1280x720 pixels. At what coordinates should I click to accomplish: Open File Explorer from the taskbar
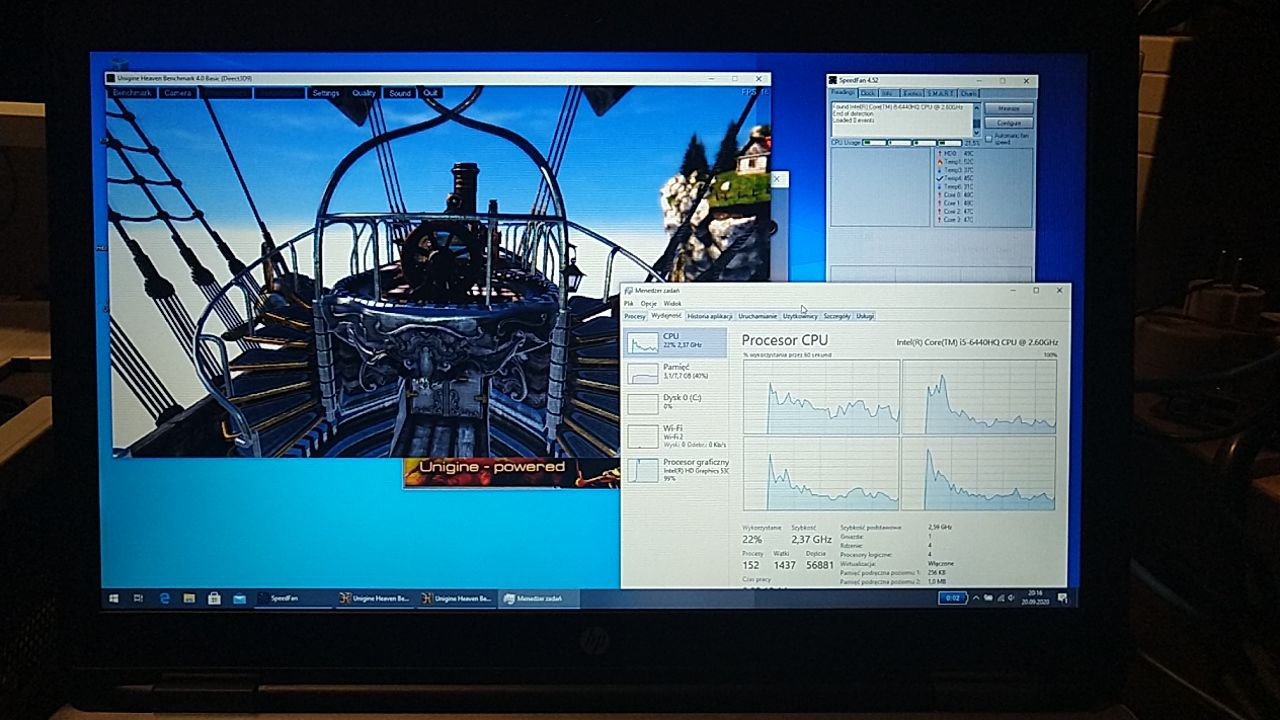click(x=189, y=598)
